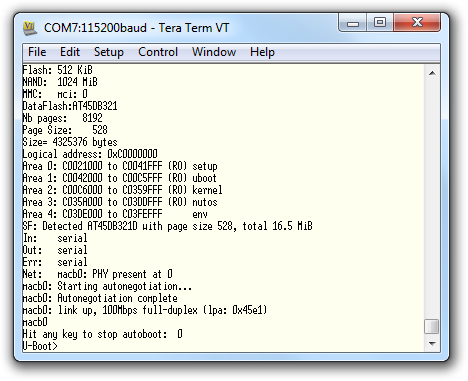The width and height of the screenshot is (468, 381).
Task: Click the 'Size= 4325376 bytes' line
Action: point(70,142)
